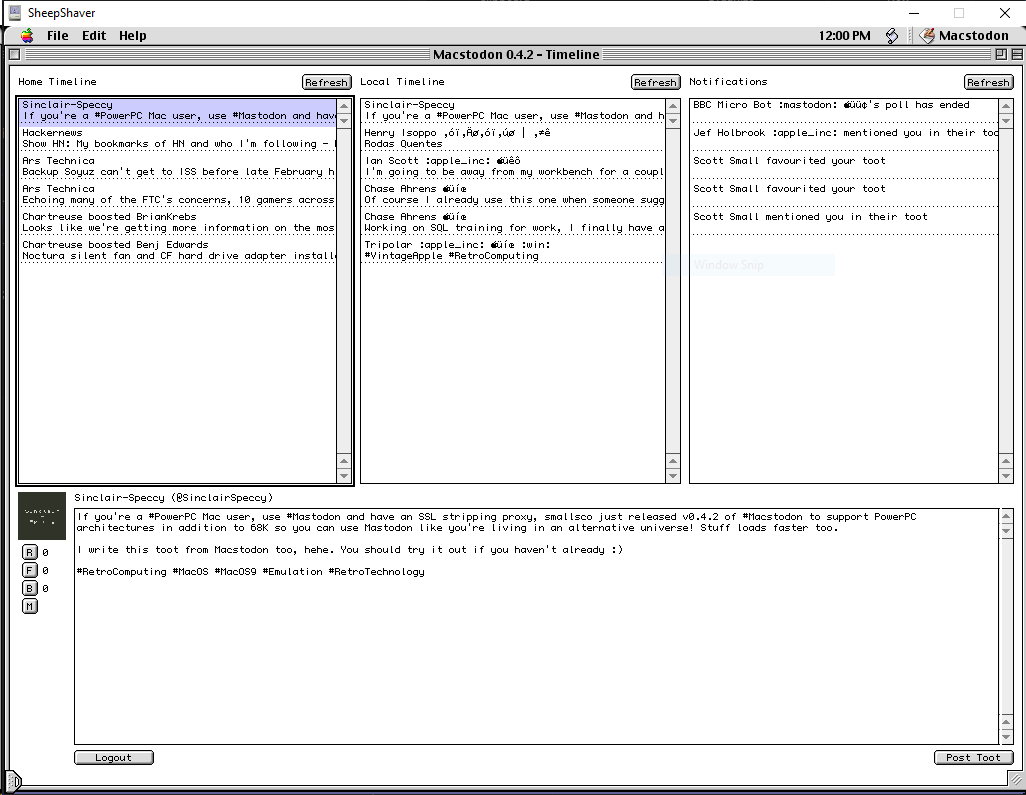The height and width of the screenshot is (795, 1026).
Task: Refresh the Home Timeline
Action: (326, 81)
